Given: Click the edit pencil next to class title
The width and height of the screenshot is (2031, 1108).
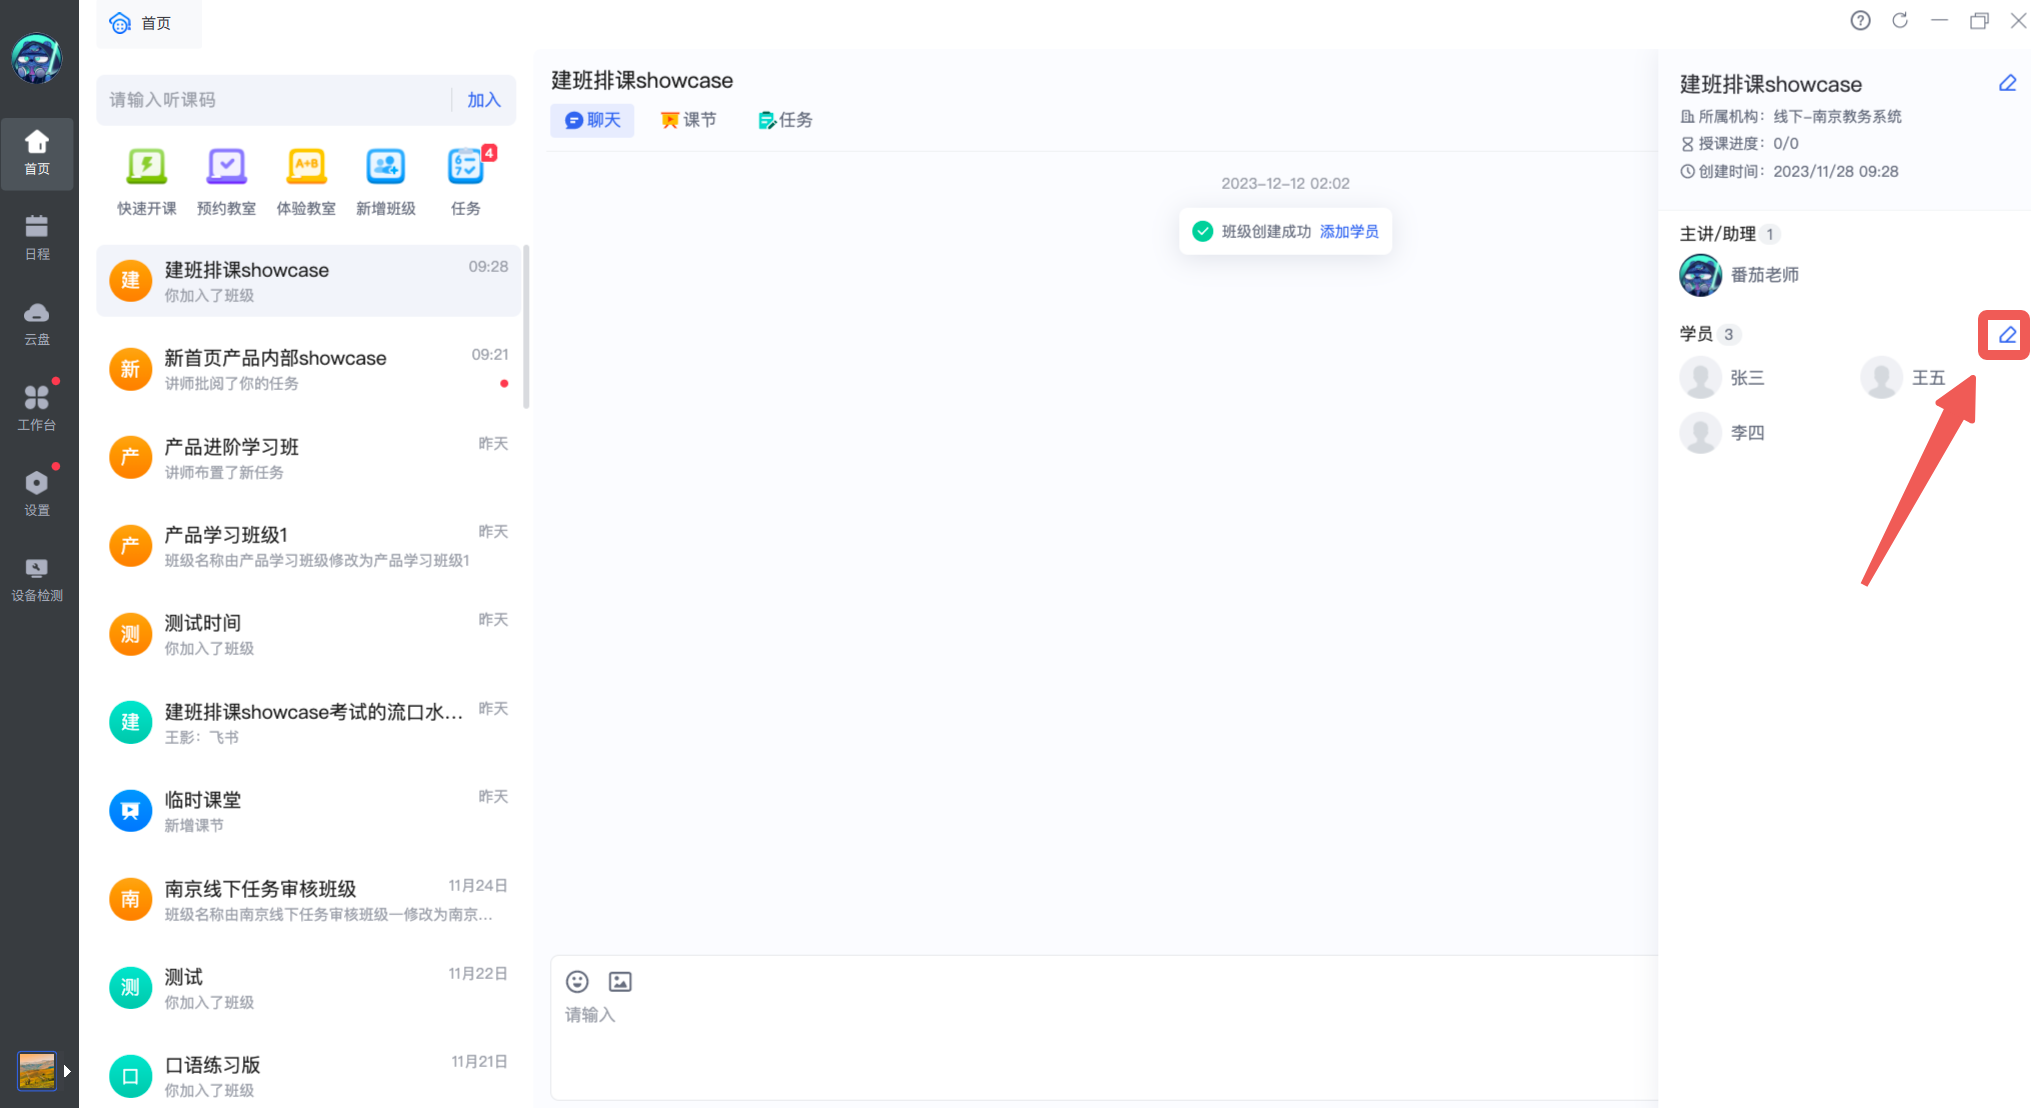Looking at the screenshot, I should click(2007, 83).
